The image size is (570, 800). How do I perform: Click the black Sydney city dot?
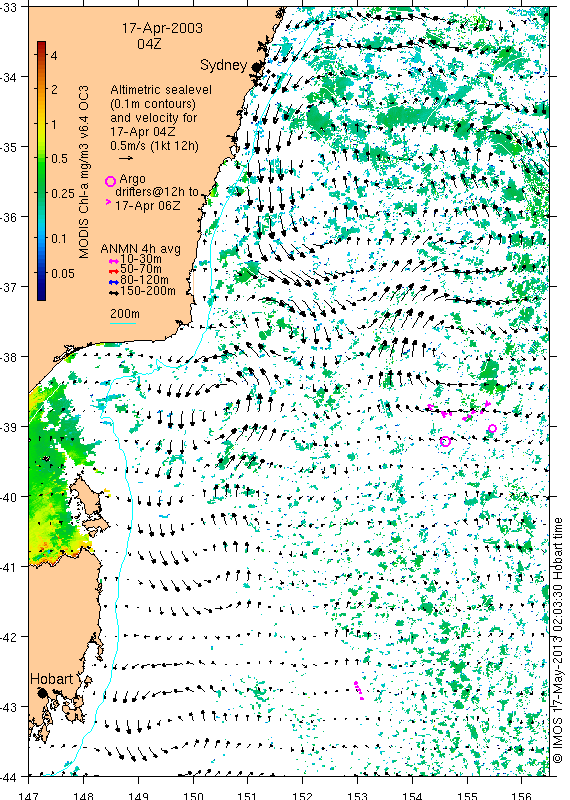pyautogui.click(x=256, y=66)
